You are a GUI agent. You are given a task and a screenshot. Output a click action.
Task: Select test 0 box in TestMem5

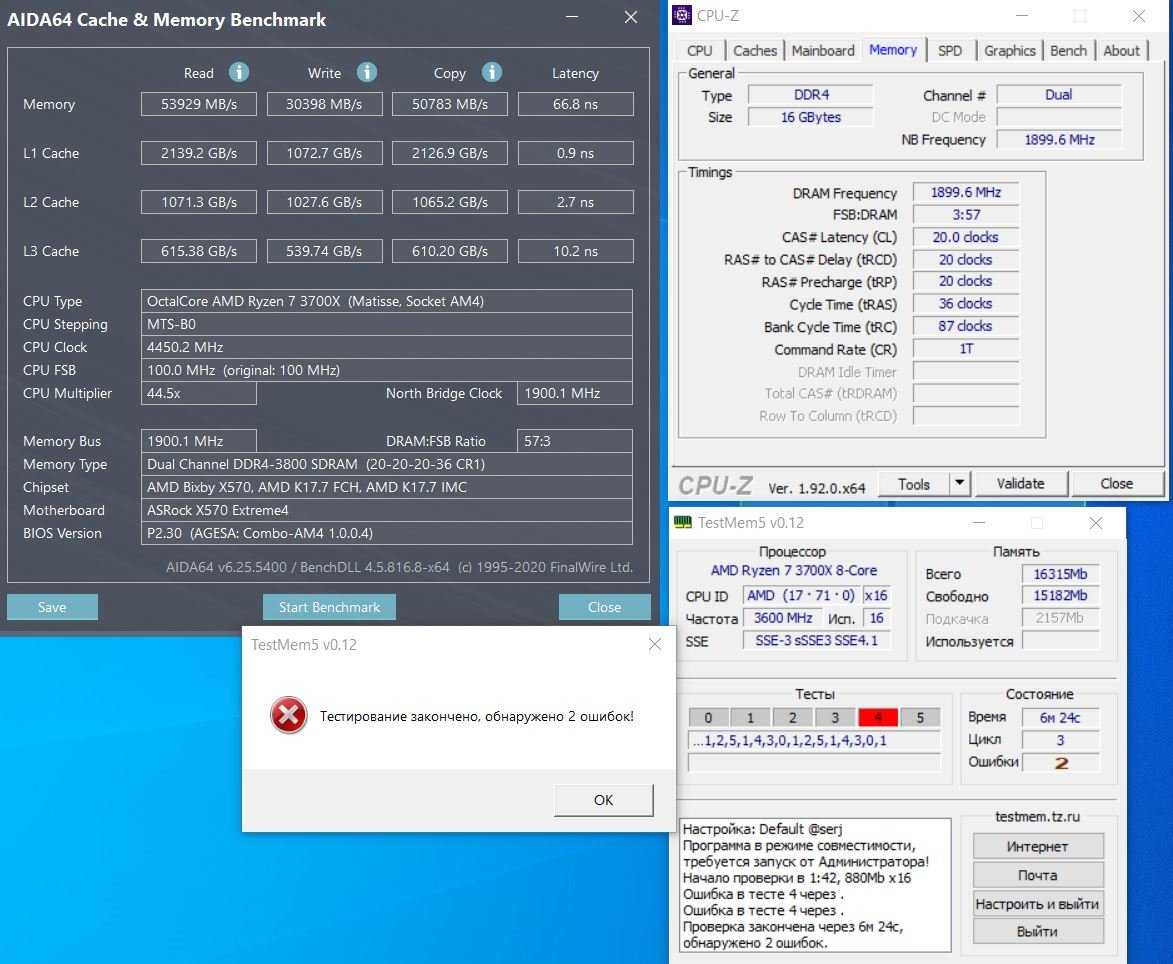point(708,717)
